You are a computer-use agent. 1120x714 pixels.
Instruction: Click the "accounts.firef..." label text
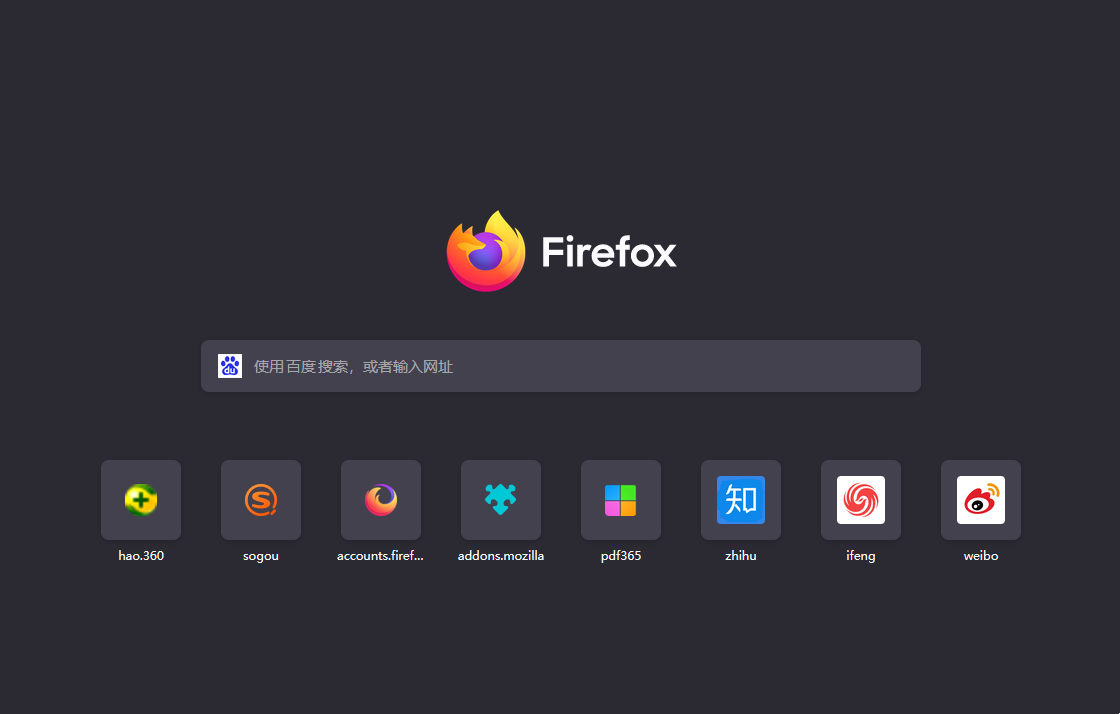[x=381, y=555]
